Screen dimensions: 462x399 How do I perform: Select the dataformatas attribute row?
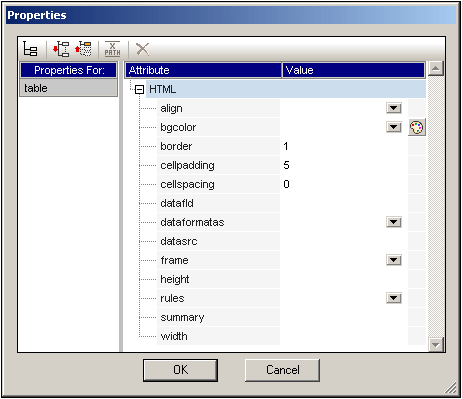point(218,222)
